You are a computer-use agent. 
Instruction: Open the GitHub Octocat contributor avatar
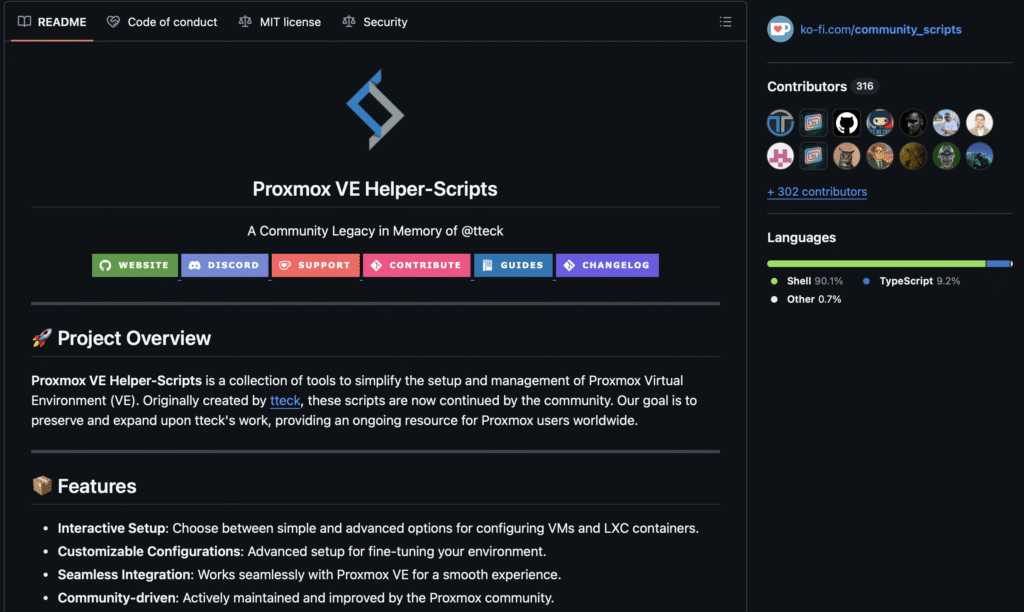846,123
